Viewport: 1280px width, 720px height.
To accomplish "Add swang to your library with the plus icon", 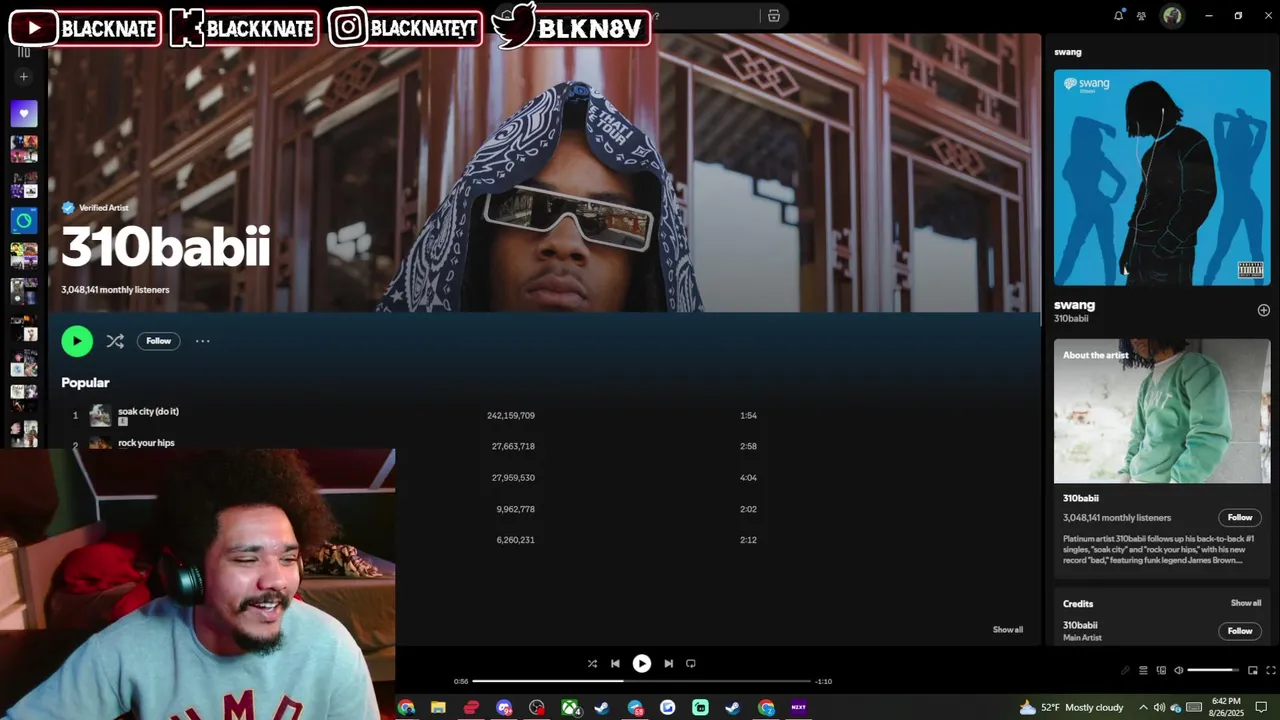I will tap(1263, 310).
